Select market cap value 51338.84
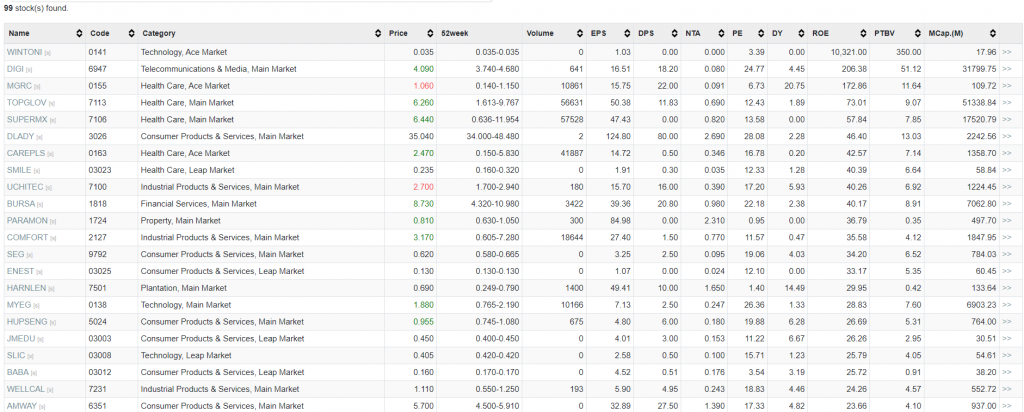The image size is (1024, 412). pos(980,103)
